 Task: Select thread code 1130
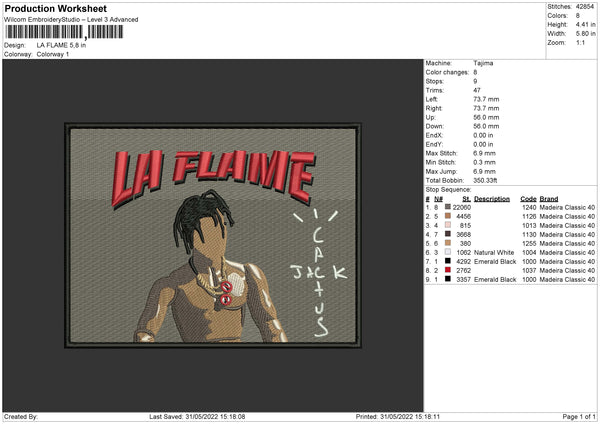[x=529, y=235]
